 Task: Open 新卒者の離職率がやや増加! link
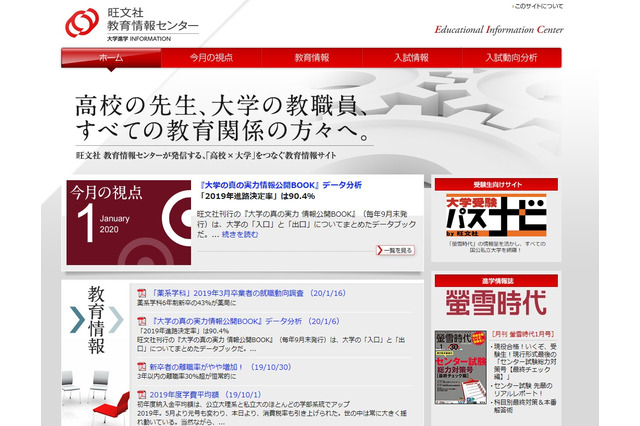pyautogui.click(x=220, y=367)
